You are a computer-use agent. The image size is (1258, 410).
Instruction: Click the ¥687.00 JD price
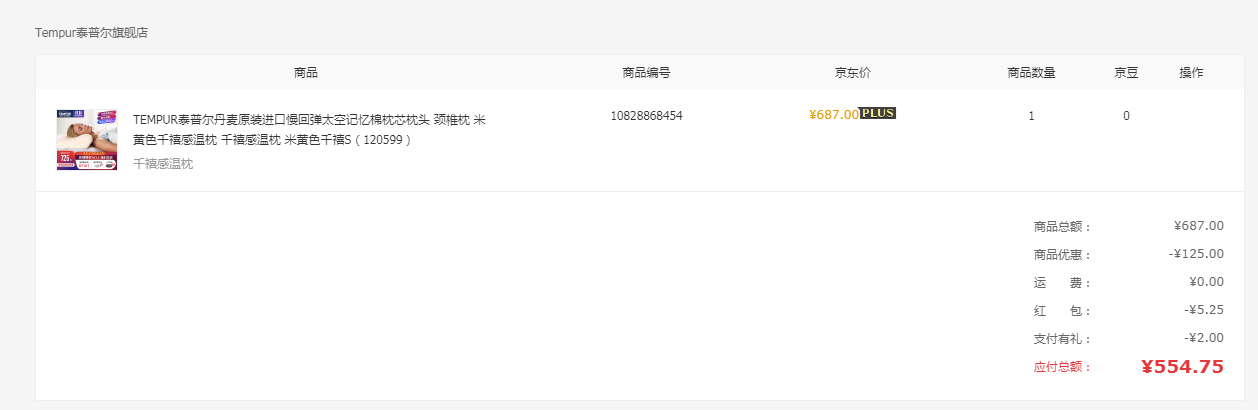coord(834,114)
